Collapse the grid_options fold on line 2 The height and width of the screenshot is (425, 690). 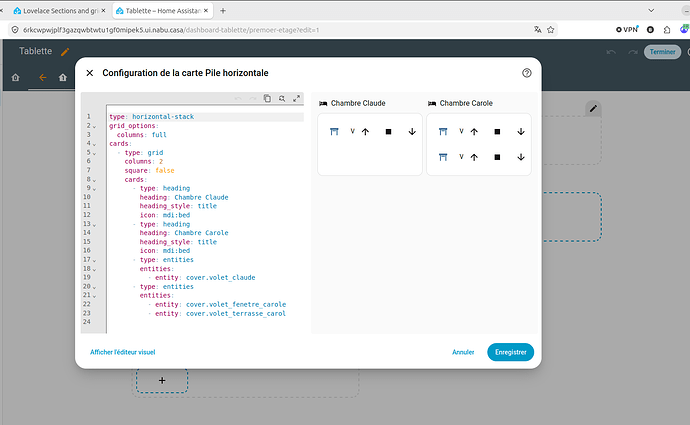(94, 127)
